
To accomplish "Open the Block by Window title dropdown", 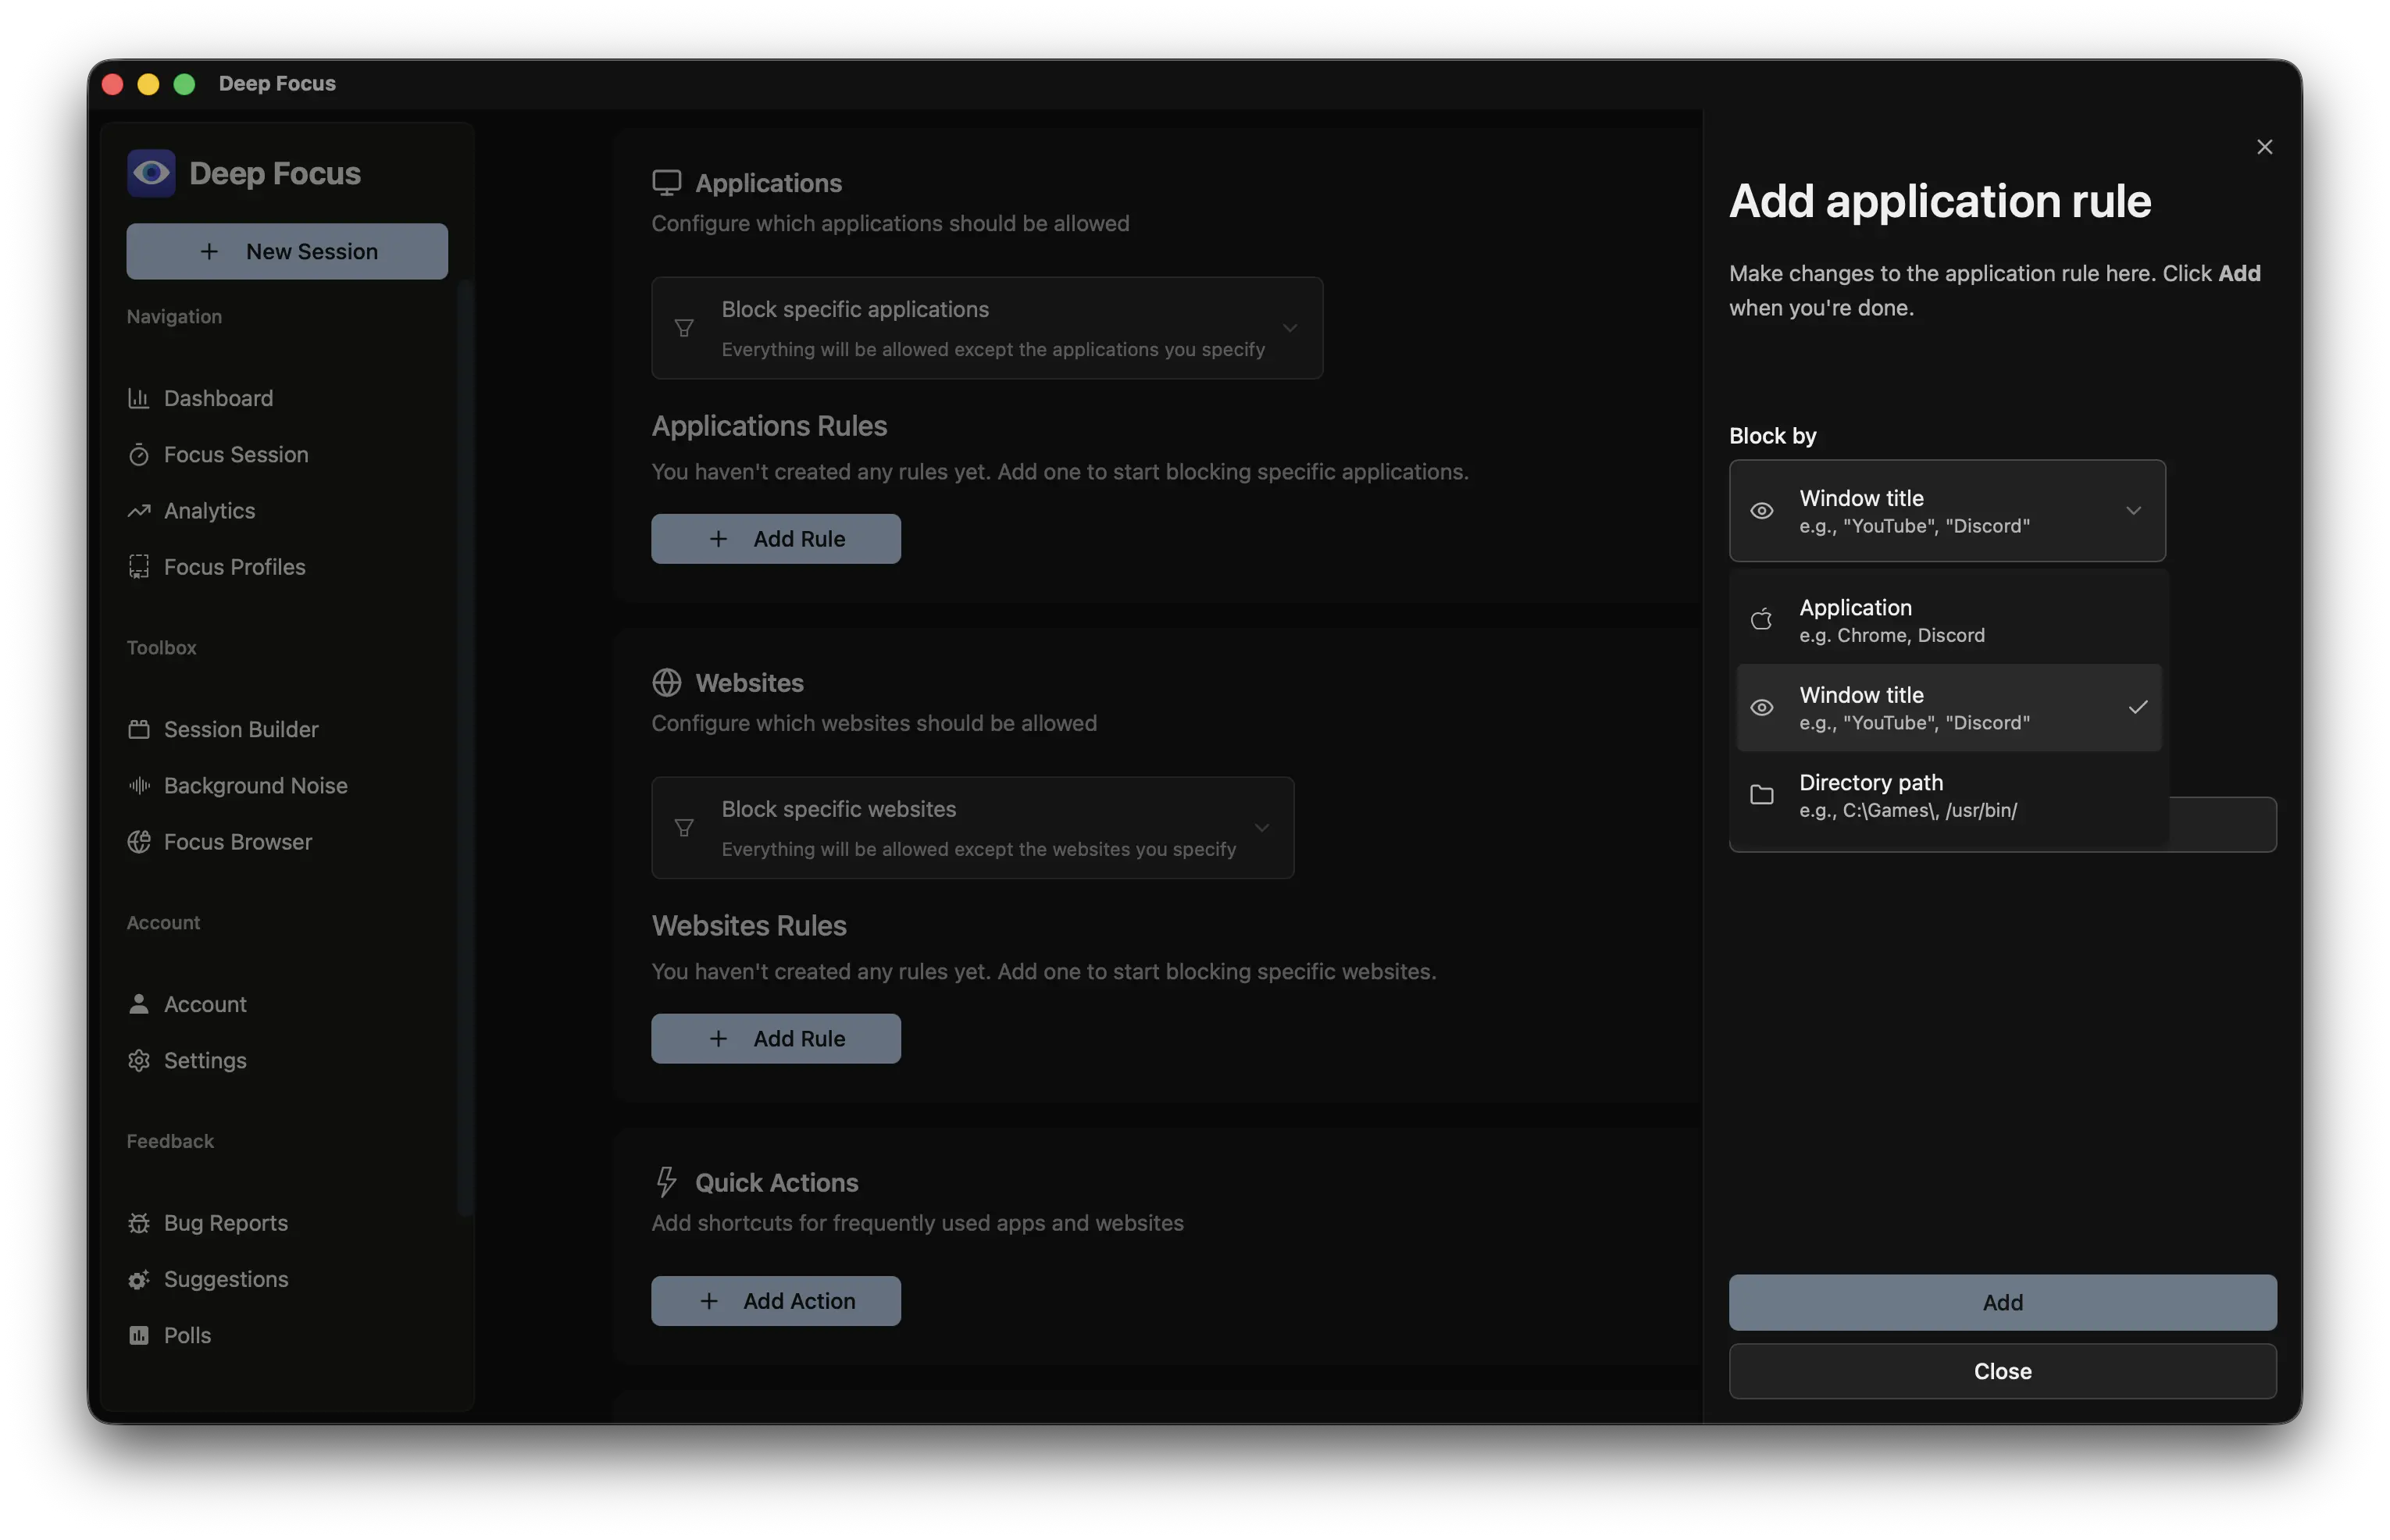I will (x=1946, y=510).
